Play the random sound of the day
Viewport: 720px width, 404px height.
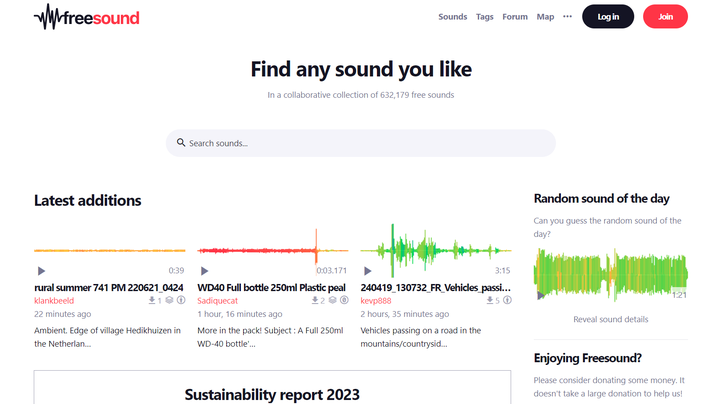point(541,295)
